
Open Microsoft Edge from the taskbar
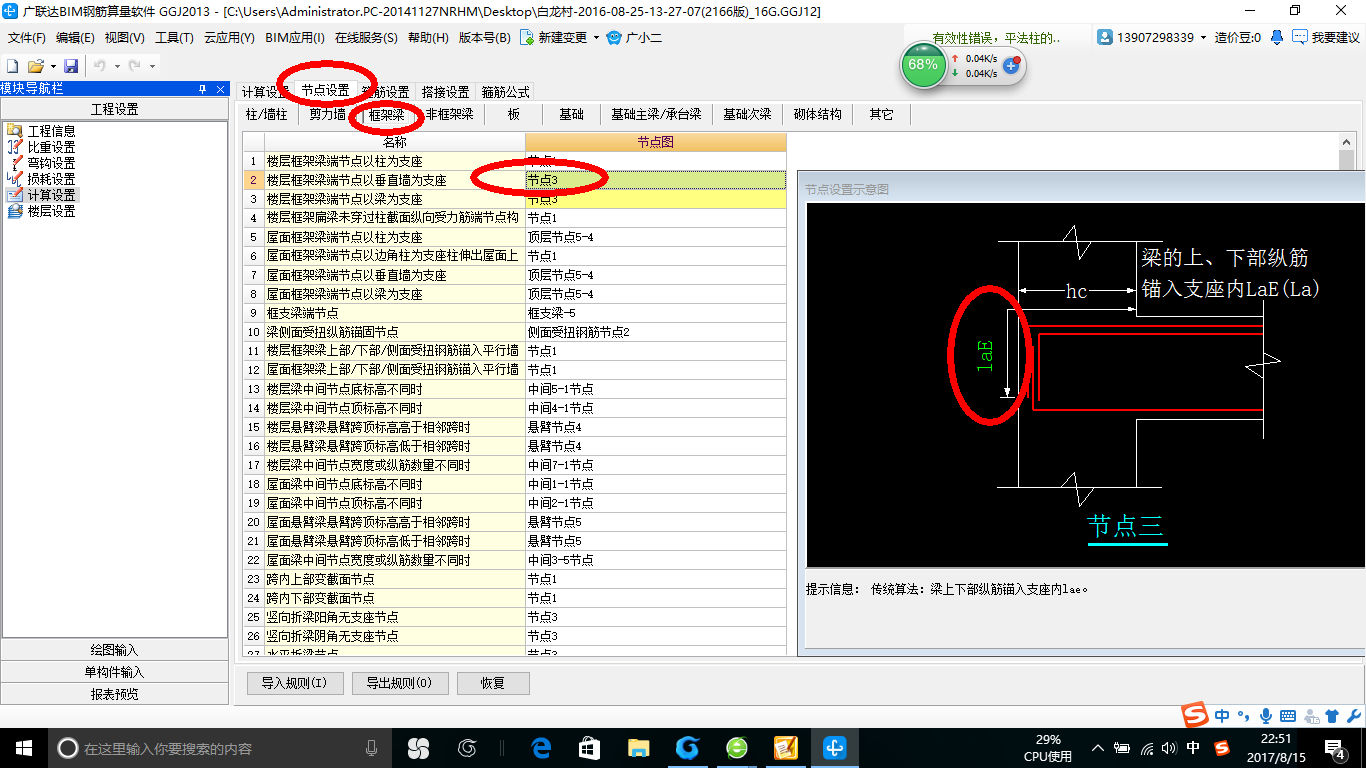541,747
